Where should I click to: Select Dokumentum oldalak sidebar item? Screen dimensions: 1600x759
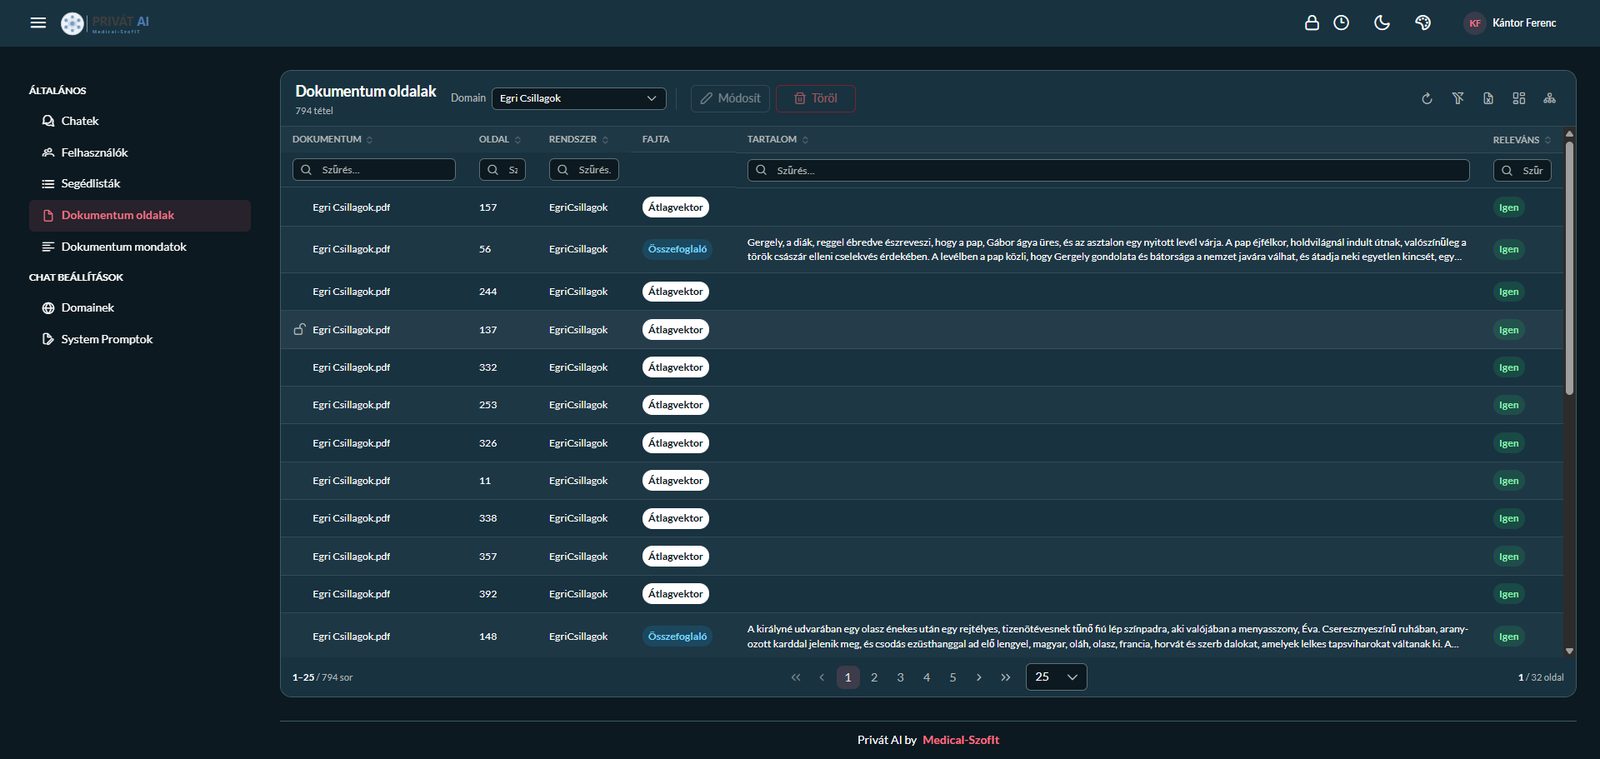tap(140, 215)
